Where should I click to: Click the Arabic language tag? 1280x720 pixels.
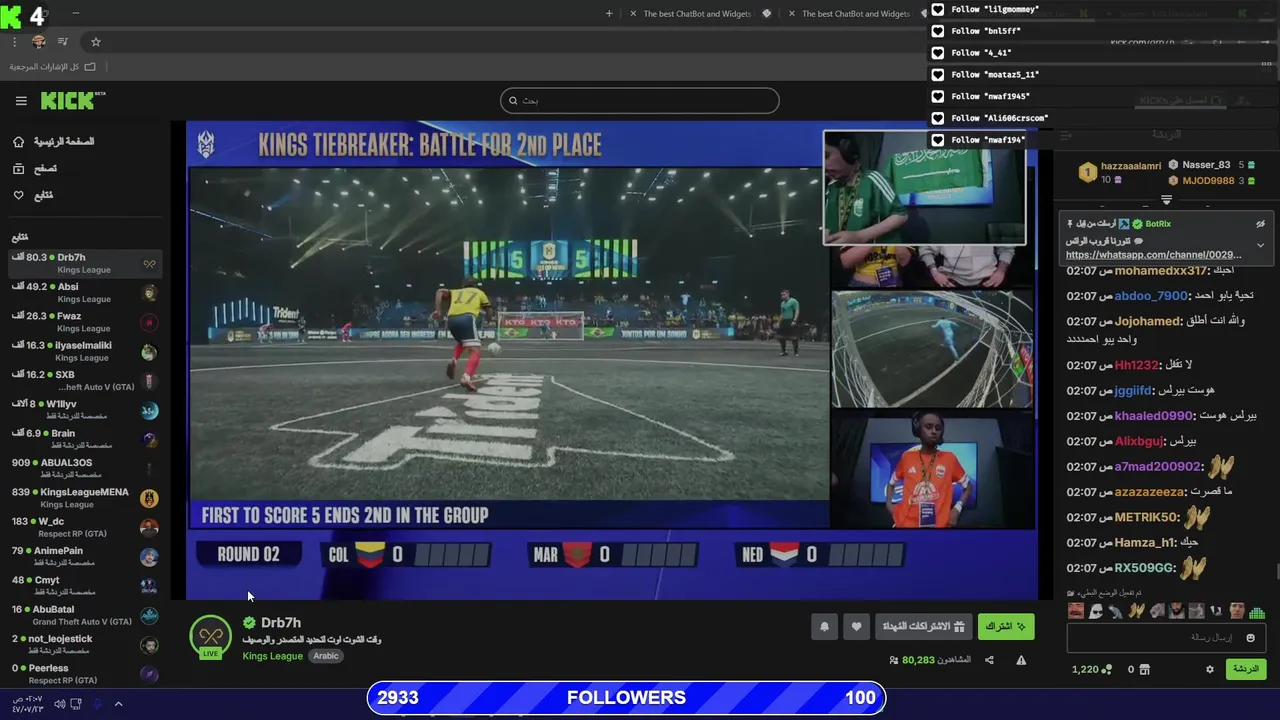click(x=326, y=656)
